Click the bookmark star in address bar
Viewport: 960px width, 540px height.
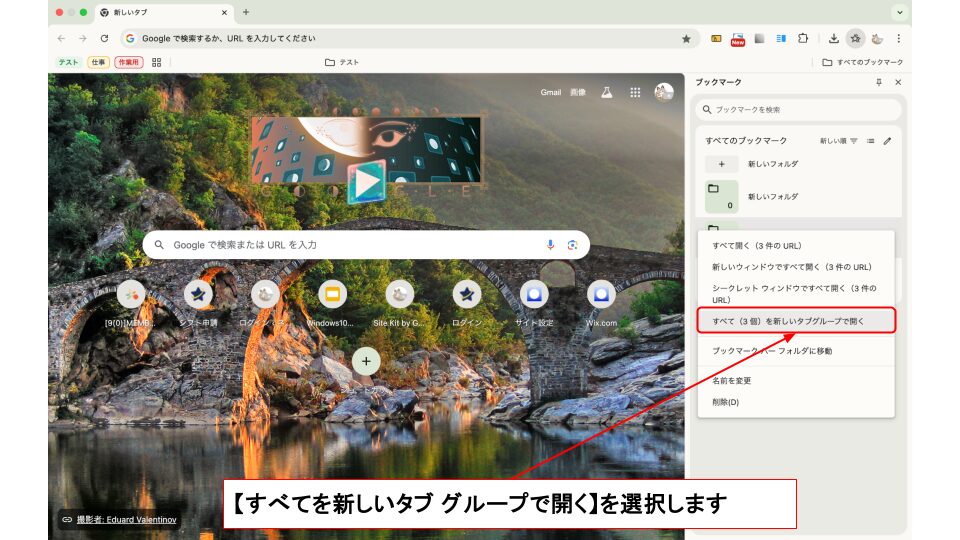[x=686, y=39]
